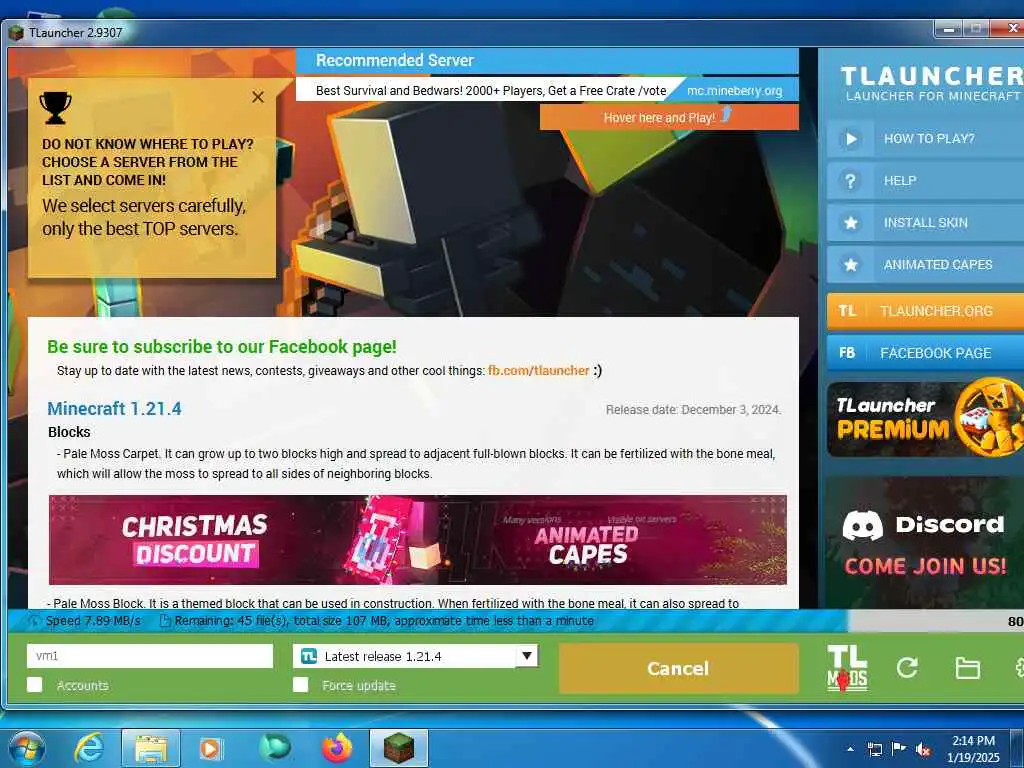The image size is (1024, 768).
Task: Click the nickname input field
Action: (x=150, y=656)
